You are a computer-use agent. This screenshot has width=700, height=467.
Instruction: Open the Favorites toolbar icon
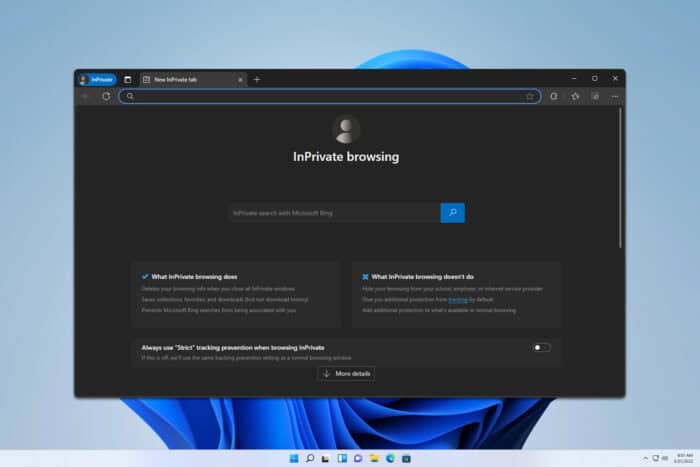point(576,96)
